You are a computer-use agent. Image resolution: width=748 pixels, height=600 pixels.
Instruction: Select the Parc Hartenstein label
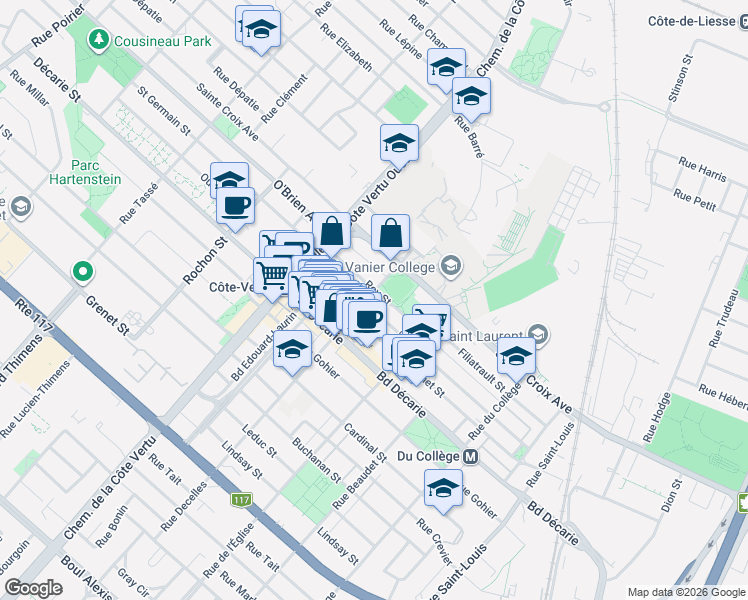pos(85,173)
